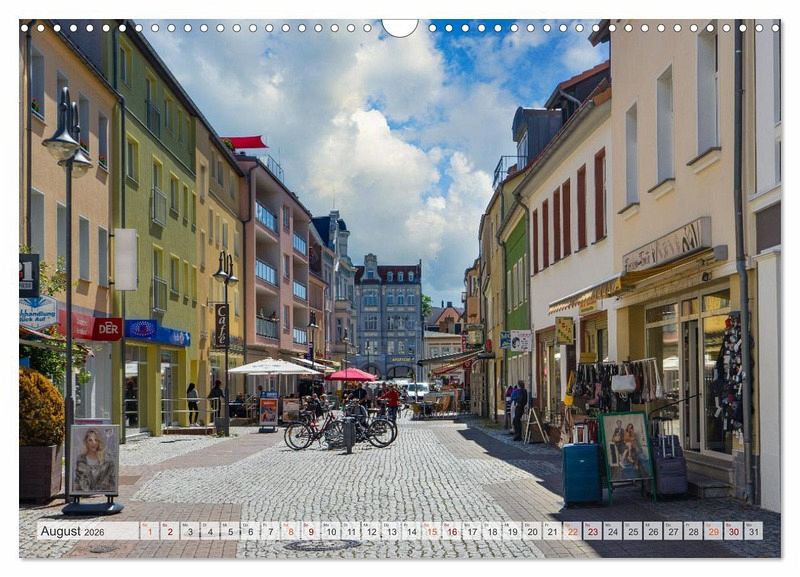Select date 12 in the calendar strip
The image size is (800, 577).
coord(372,531)
